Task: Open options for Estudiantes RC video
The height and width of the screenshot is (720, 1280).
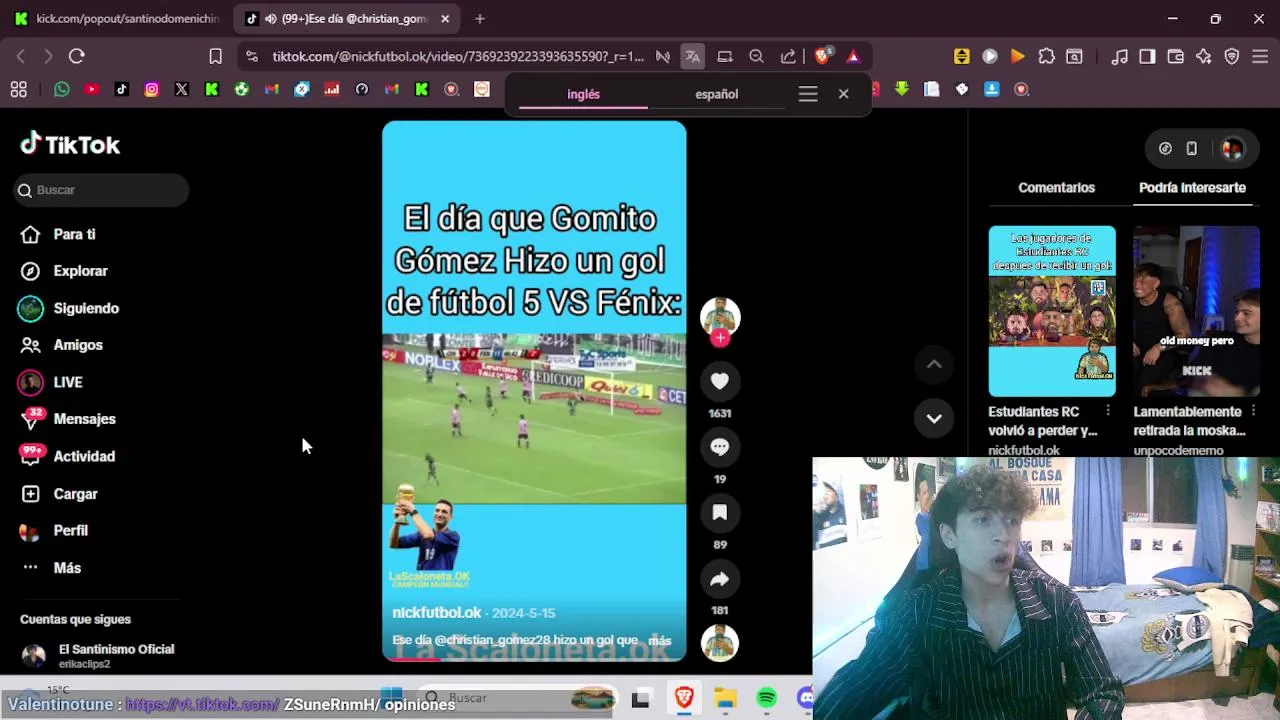Action: 1107,411
